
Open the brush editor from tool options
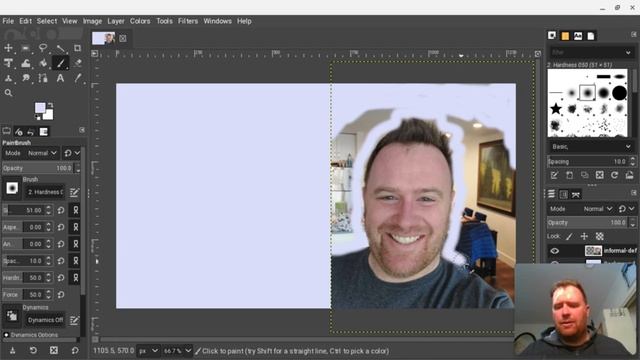tap(74, 192)
